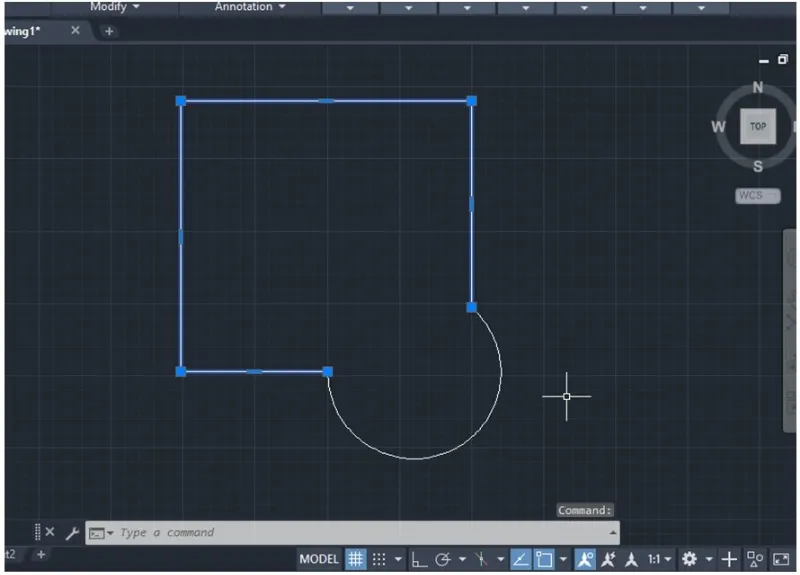Toggle show annotation objects icon
Screen dimensions: 800x575
click(x=585, y=559)
